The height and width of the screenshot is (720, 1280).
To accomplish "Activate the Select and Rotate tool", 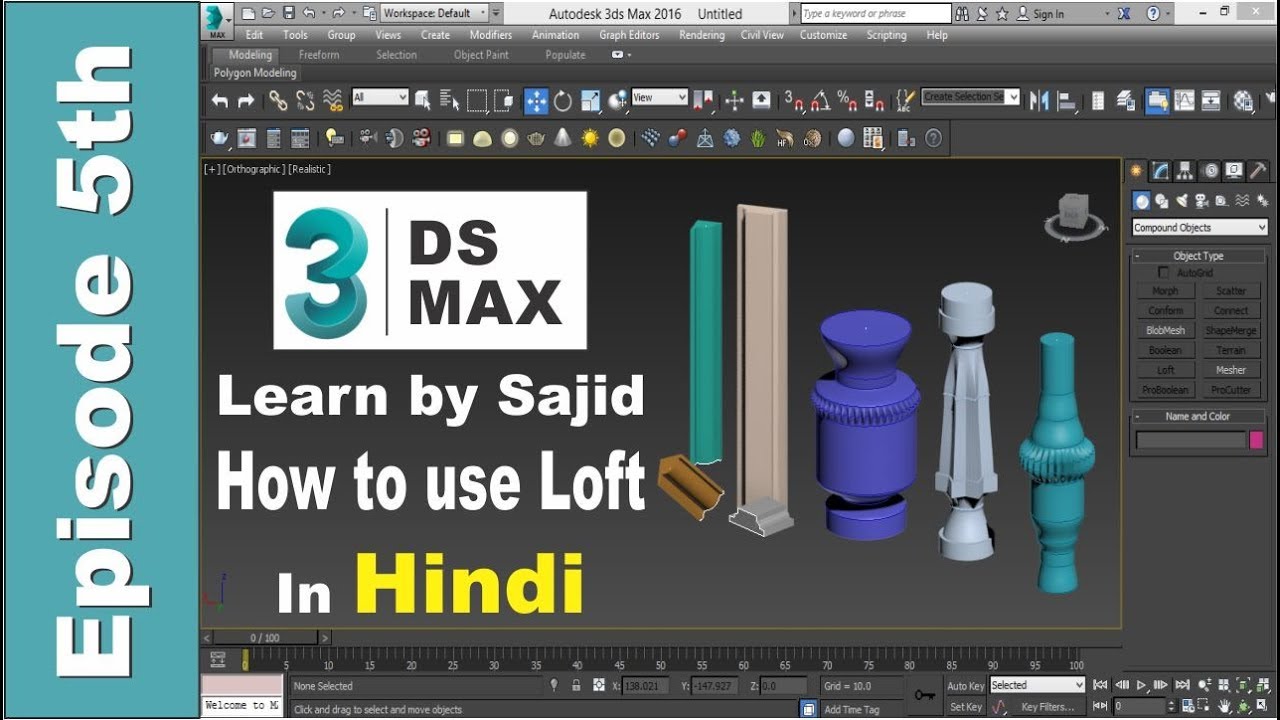I will 563,100.
